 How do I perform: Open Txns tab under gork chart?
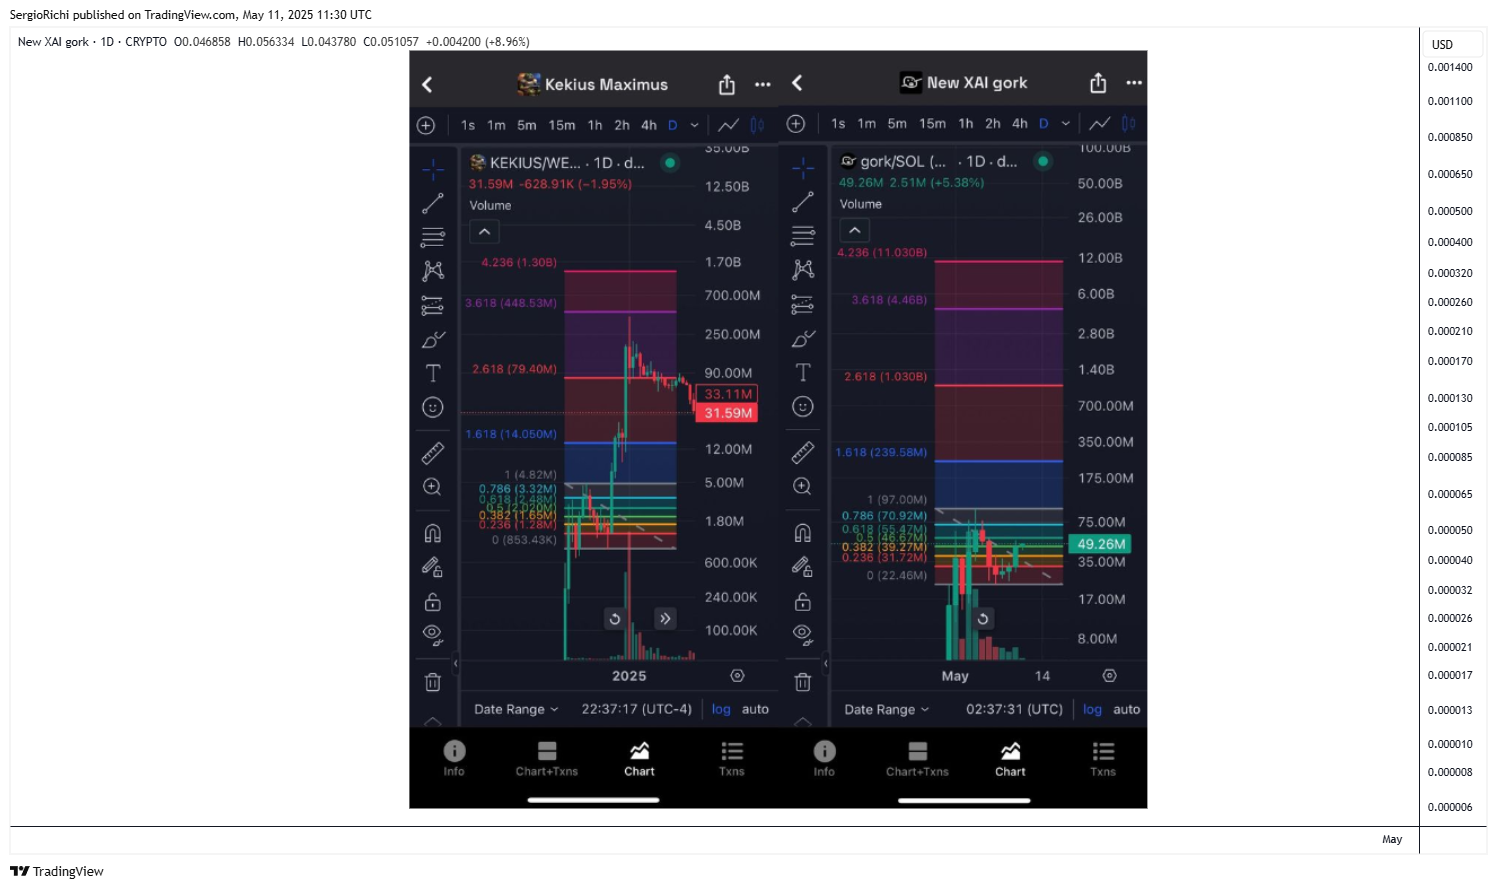pos(1103,758)
